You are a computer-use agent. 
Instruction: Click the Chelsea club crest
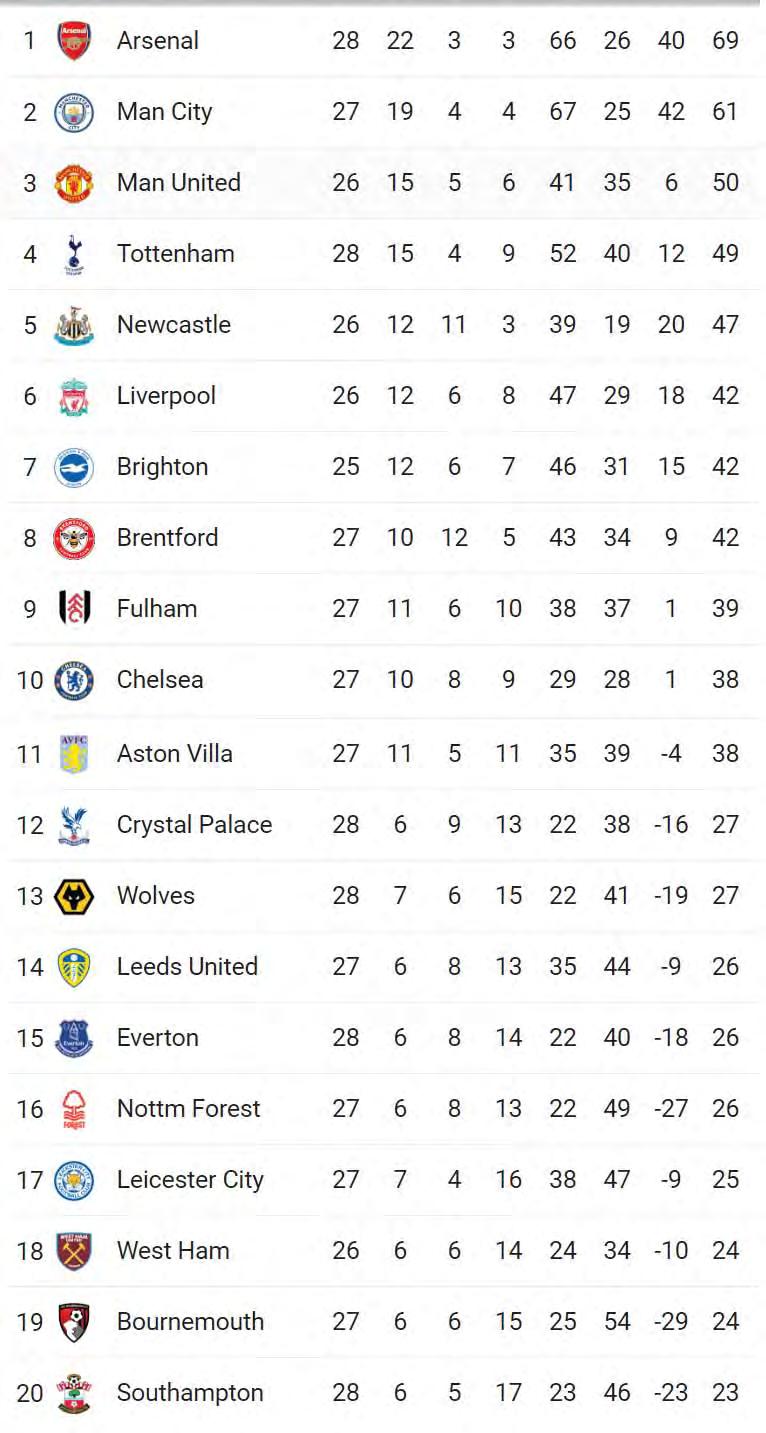click(73, 680)
